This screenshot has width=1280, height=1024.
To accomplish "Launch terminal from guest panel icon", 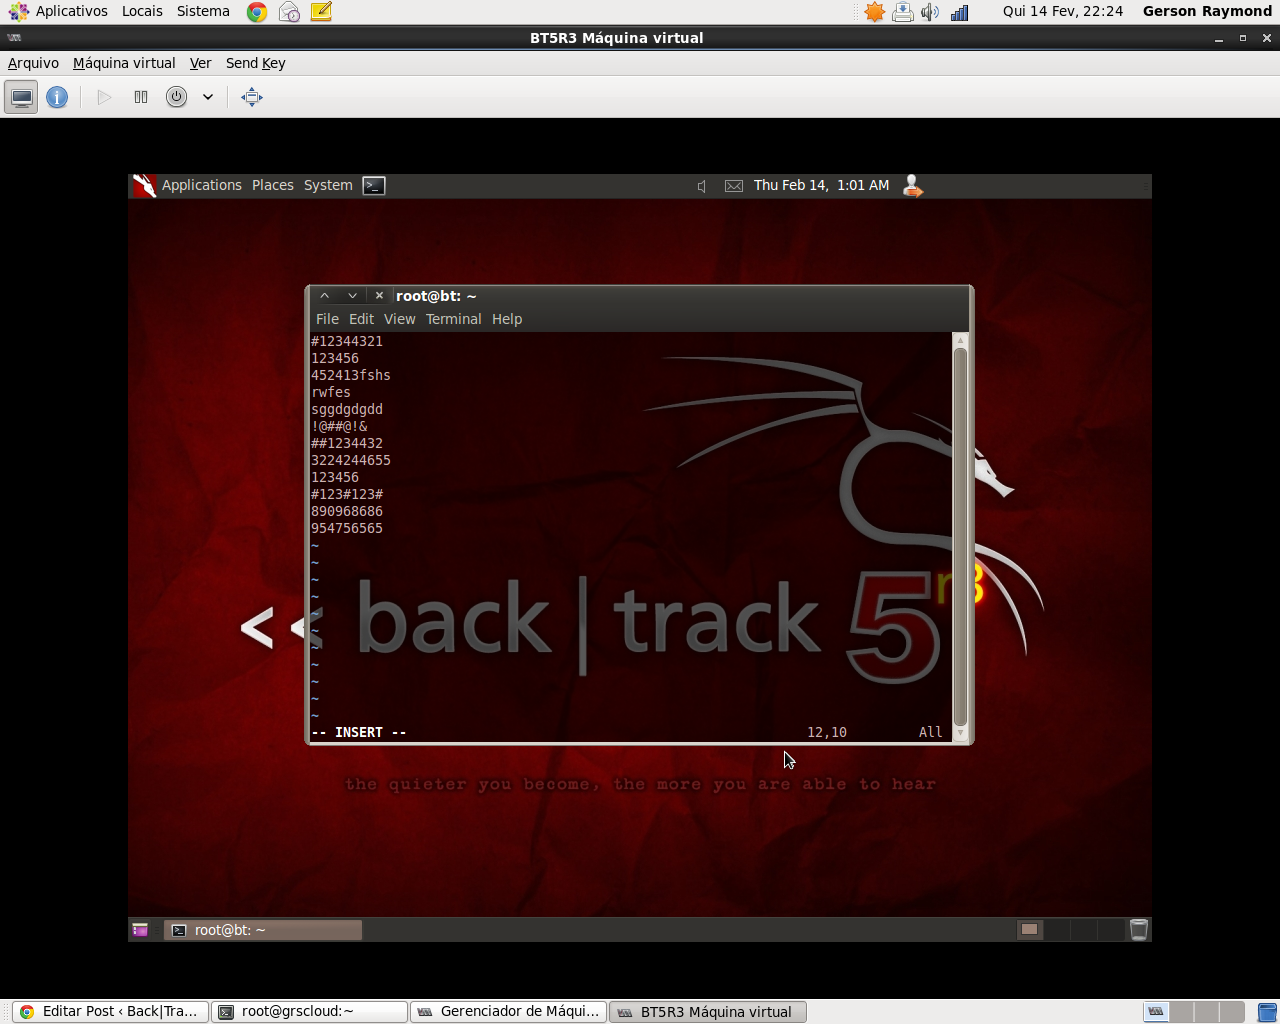I will 374,185.
